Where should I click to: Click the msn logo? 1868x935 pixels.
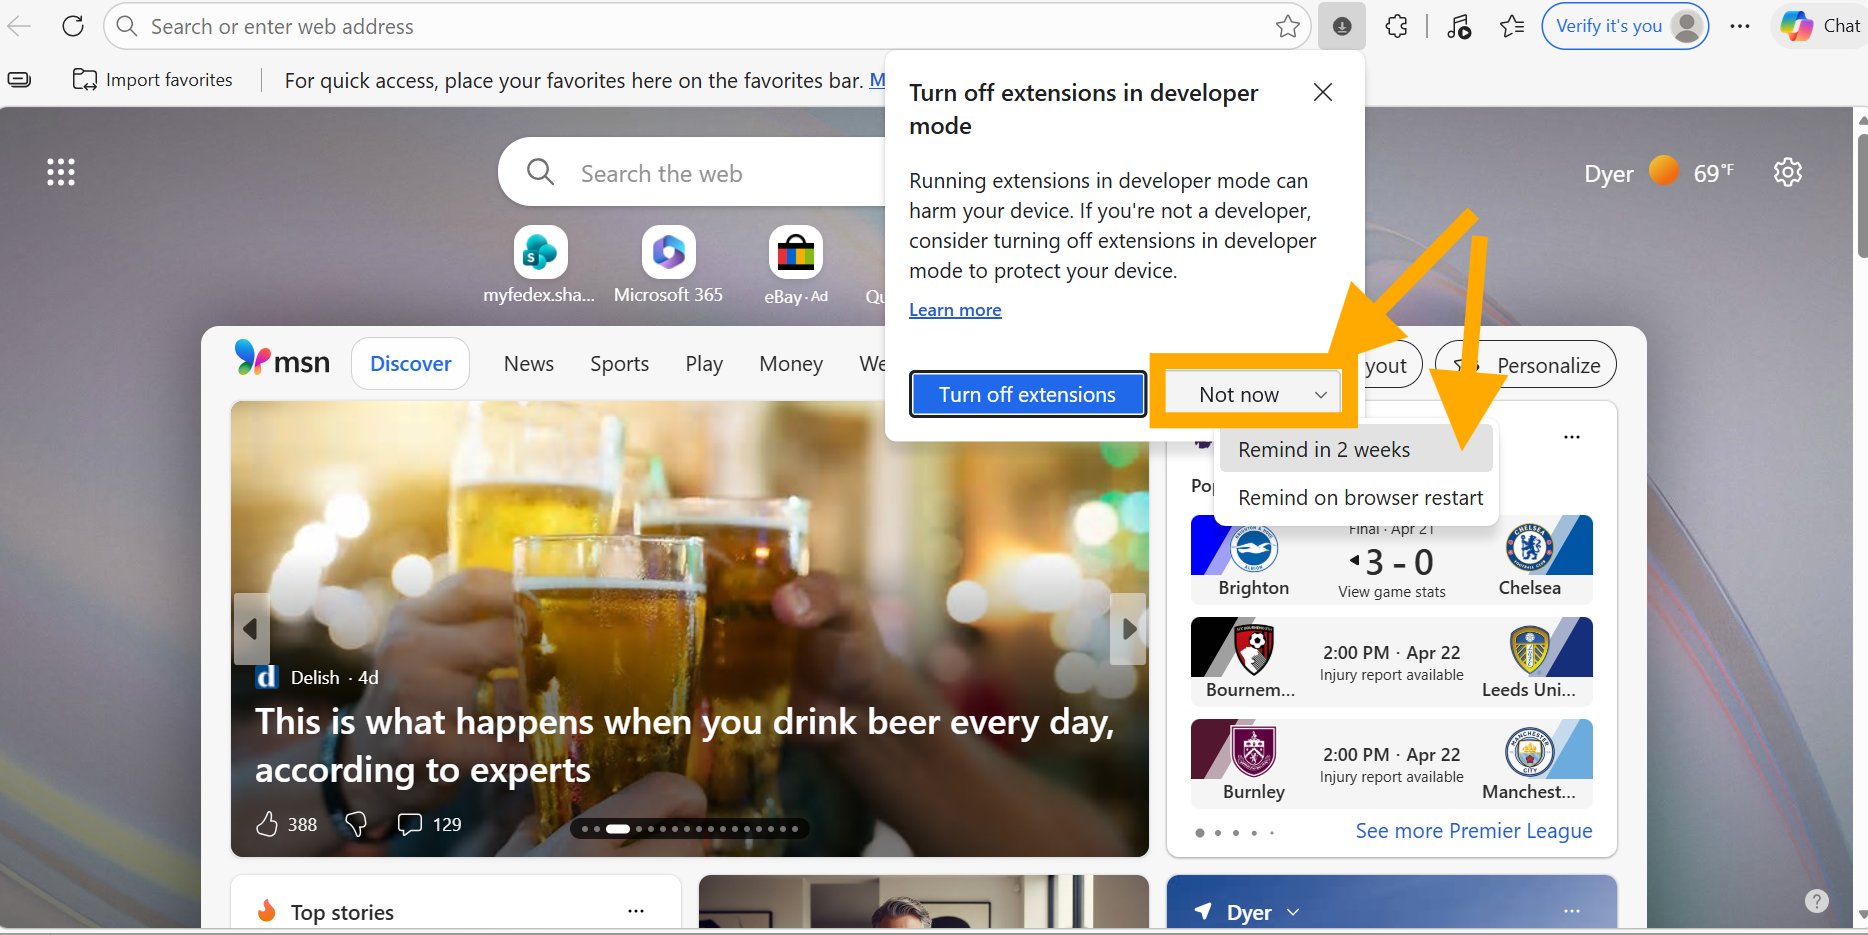click(x=282, y=360)
